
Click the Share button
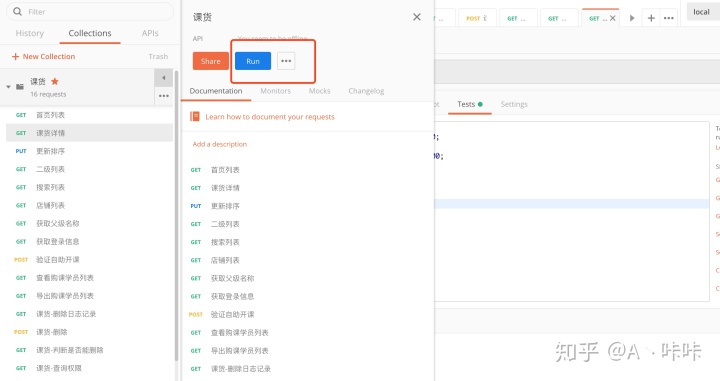(211, 61)
